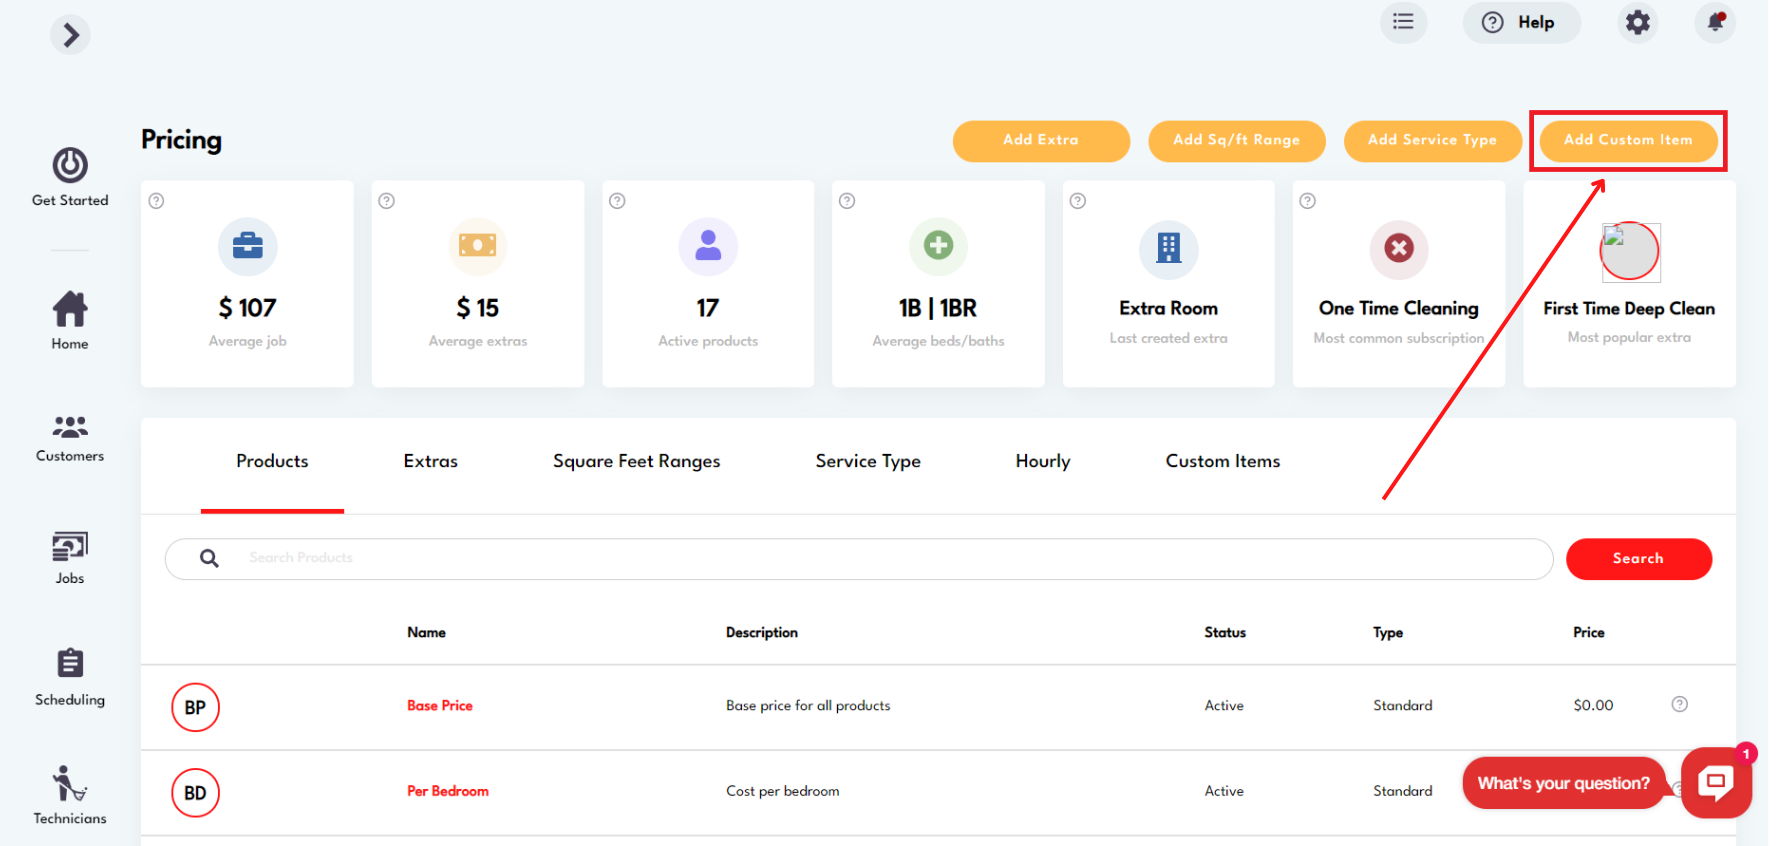
Task: Click the BD avatar badge
Action: (x=195, y=793)
